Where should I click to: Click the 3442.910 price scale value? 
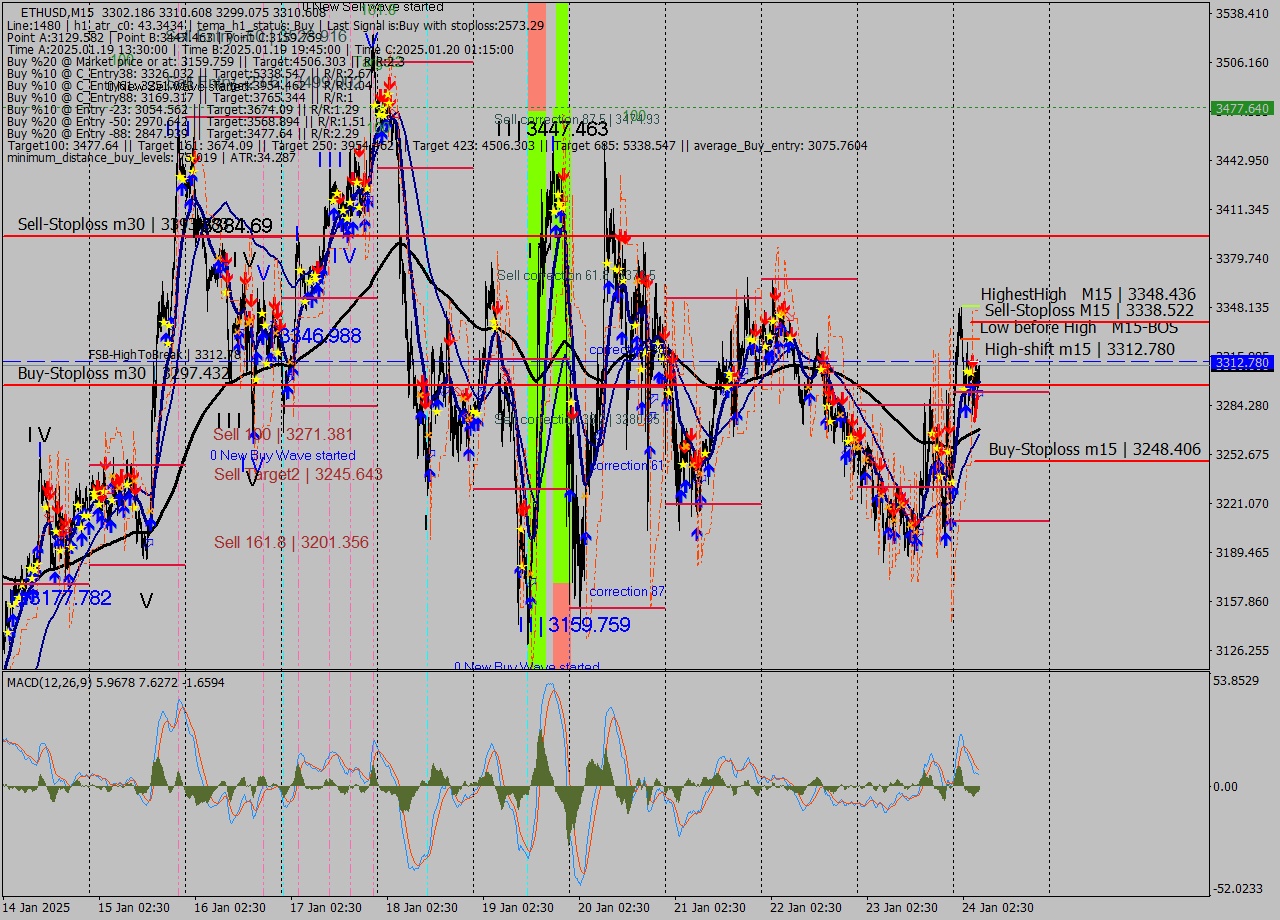click(x=1241, y=160)
